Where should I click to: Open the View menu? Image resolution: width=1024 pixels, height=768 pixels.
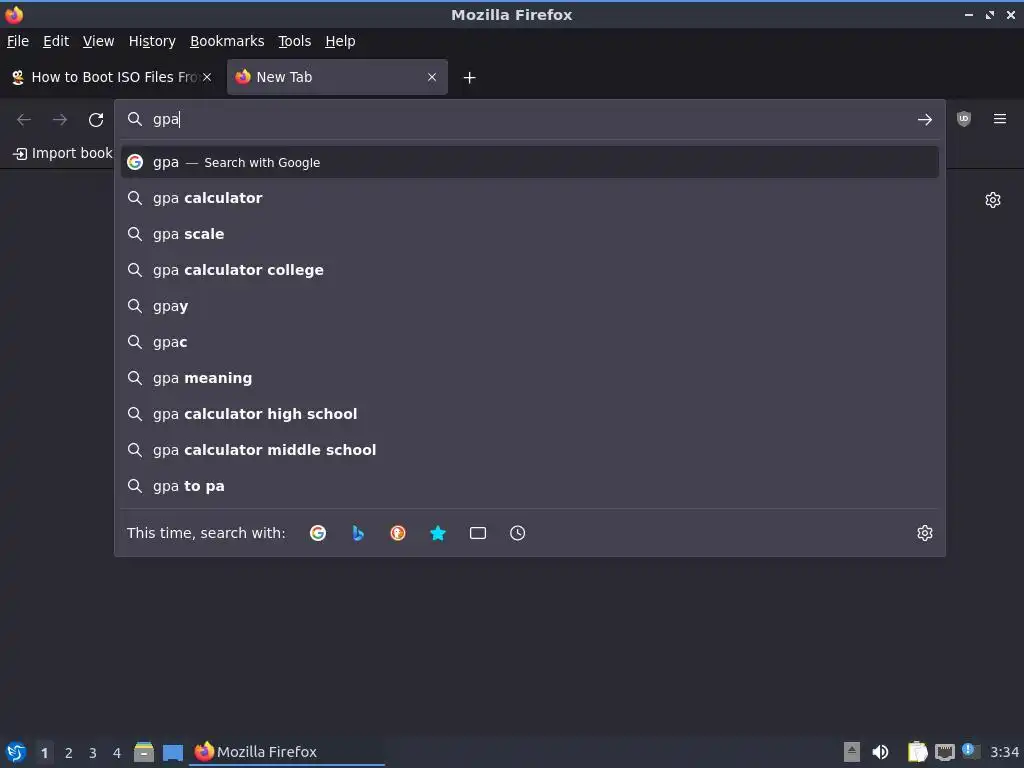[98, 41]
